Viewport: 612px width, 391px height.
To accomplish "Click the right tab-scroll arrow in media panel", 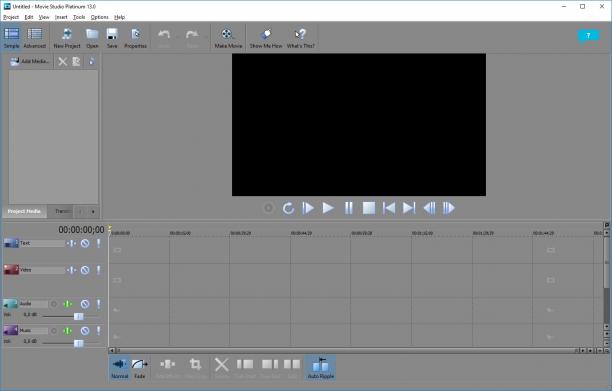I will [x=93, y=211].
